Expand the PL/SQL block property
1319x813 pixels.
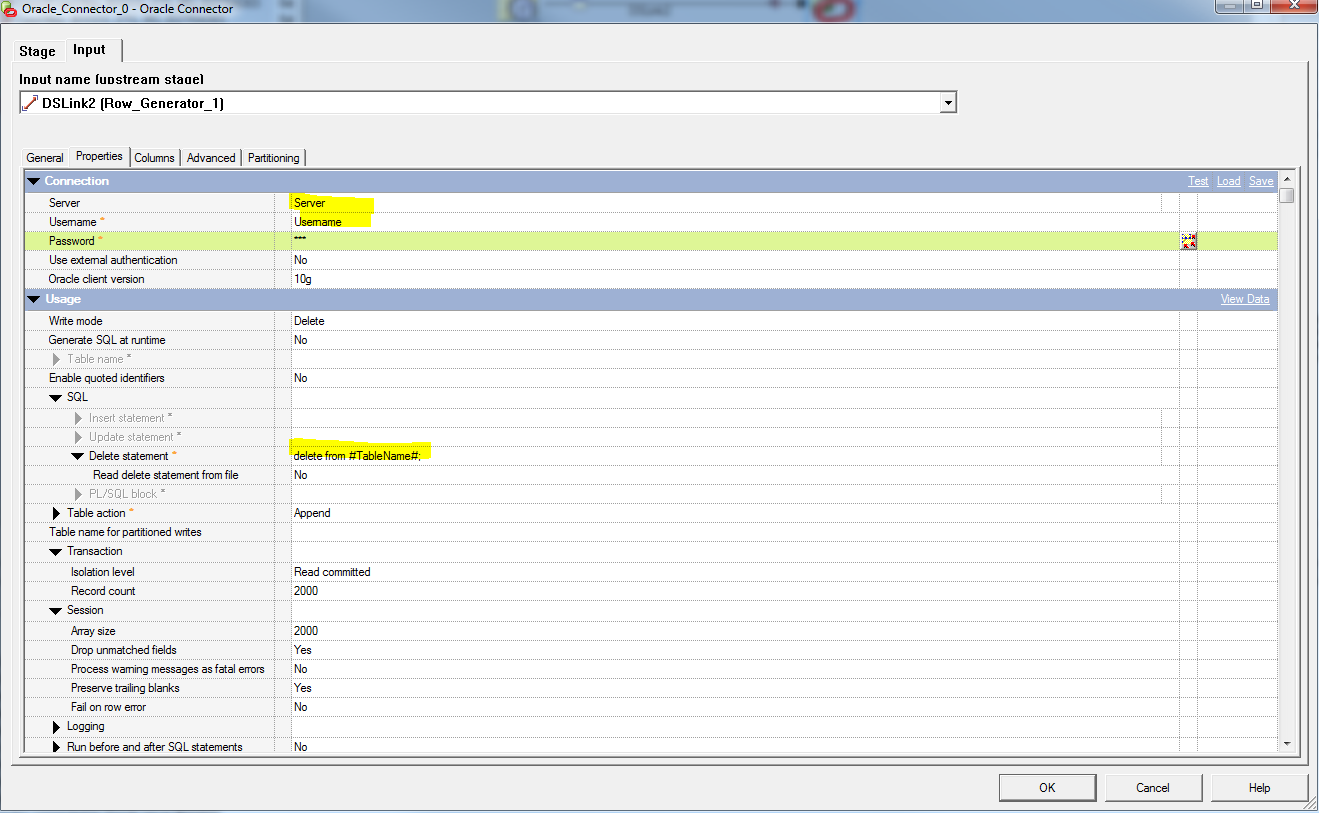tap(78, 494)
